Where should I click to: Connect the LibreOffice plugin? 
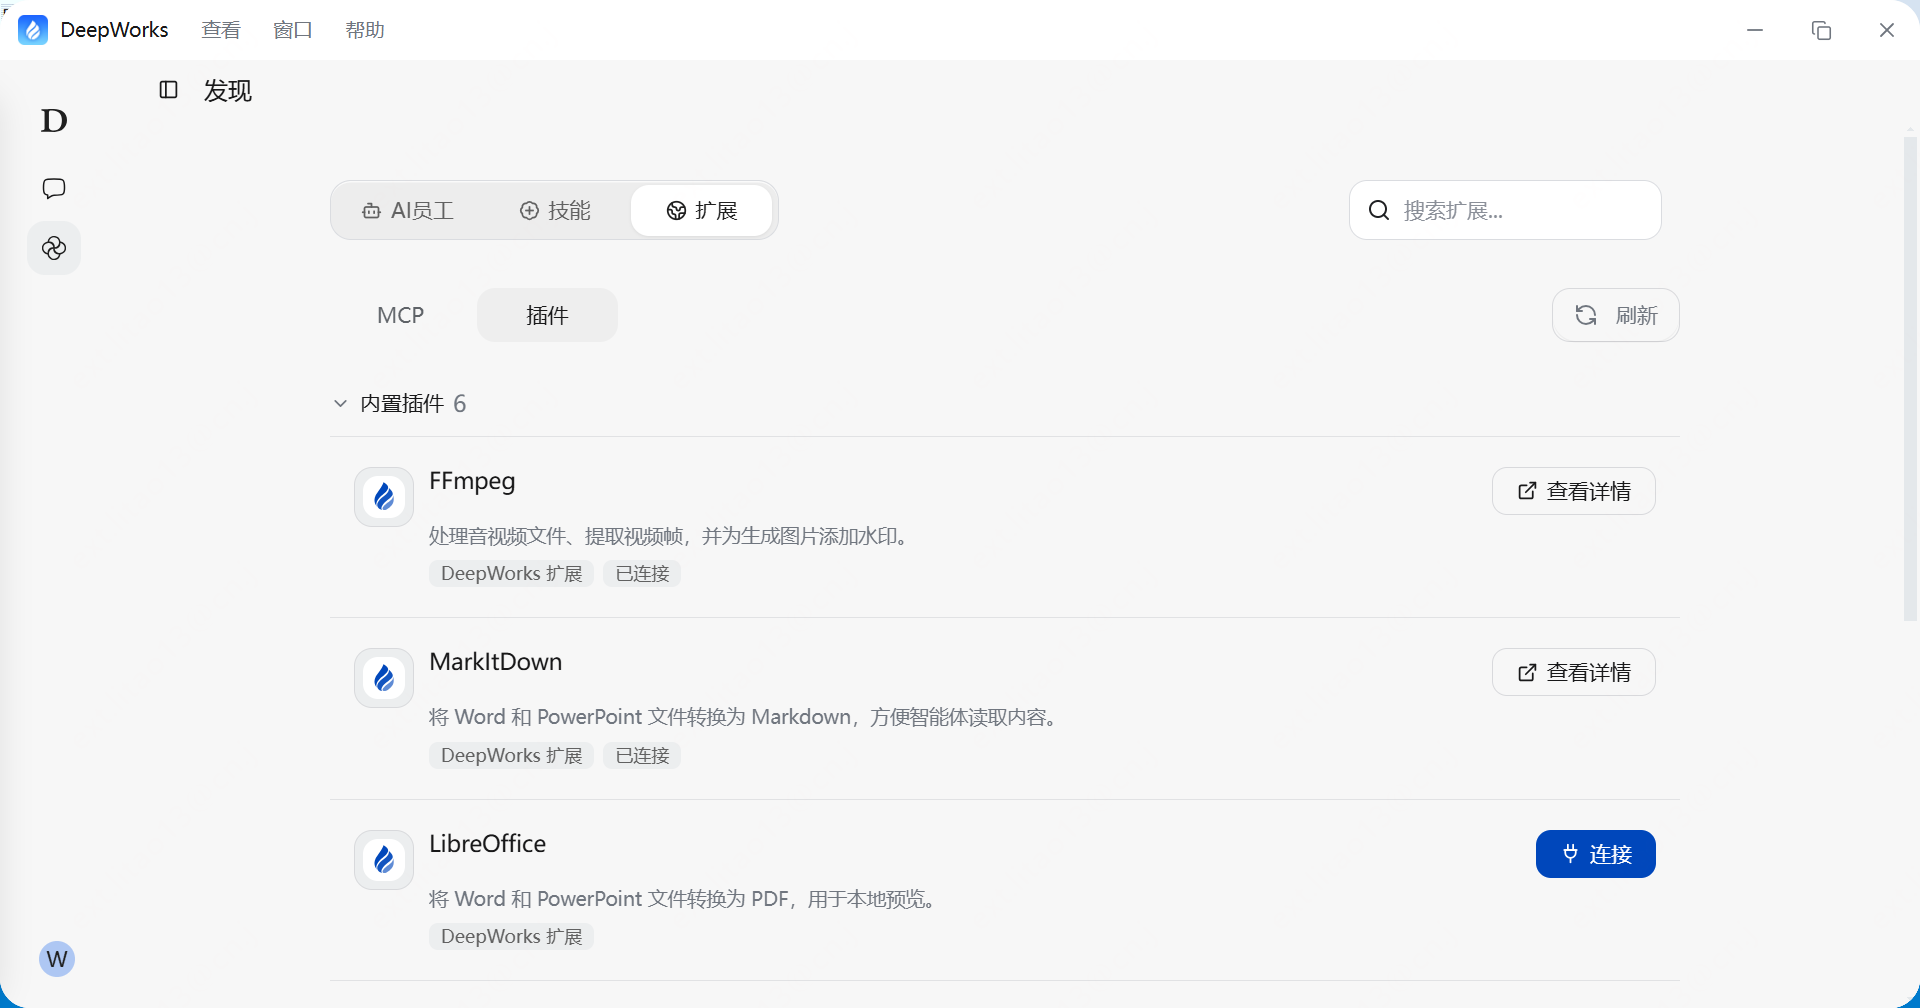tap(1596, 854)
